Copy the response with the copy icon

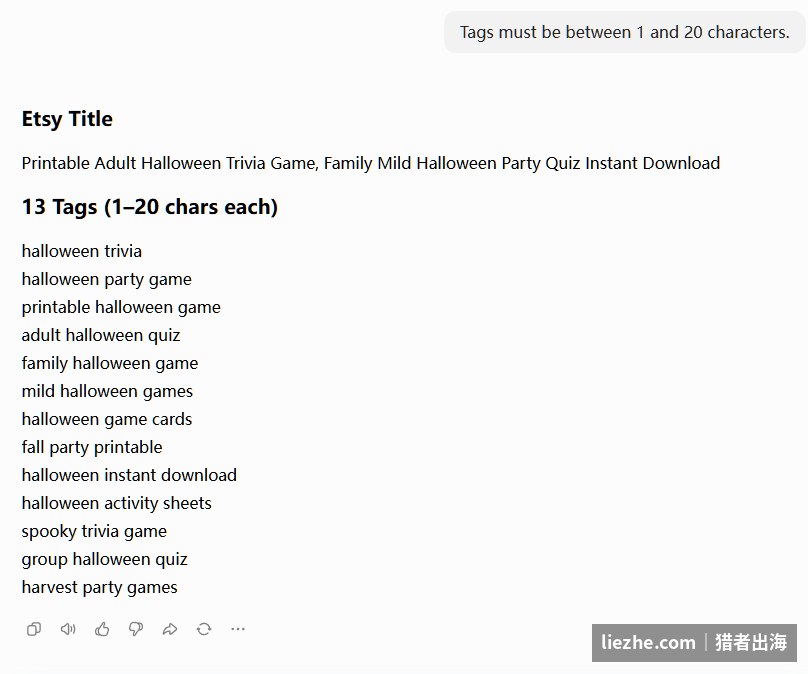click(34, 629)
